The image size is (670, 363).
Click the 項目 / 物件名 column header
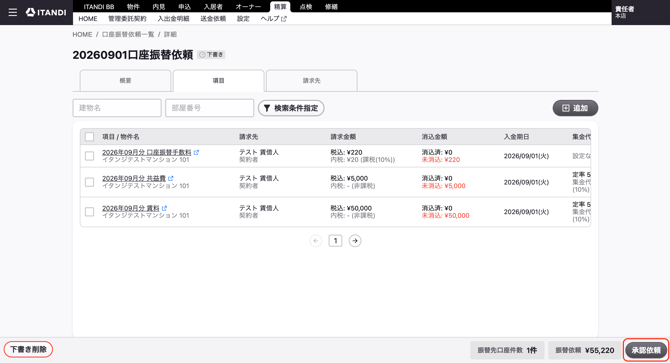pyautogui.click(x=120, y=137)
